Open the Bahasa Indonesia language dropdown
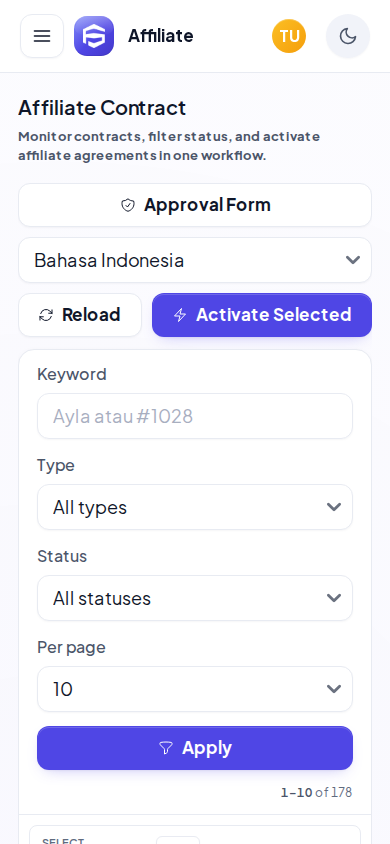390x844 pixels. pos(195,260)
